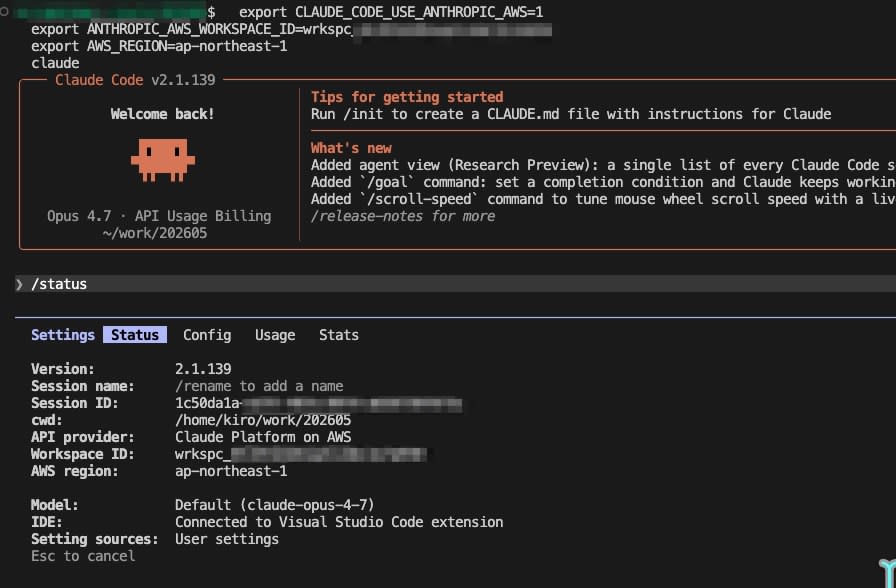
Task: Open the Usage tab
Action: (x=275, y=335)
